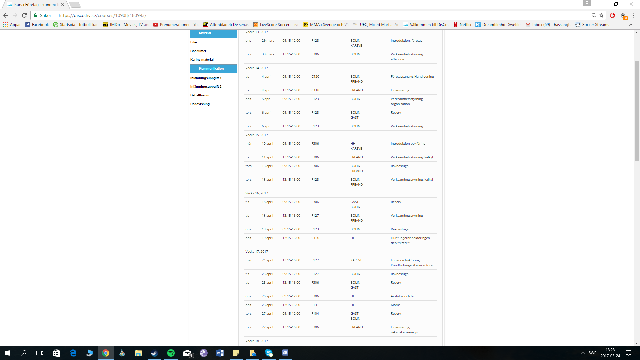
Task: Open Chrome's three-dot menu
Action: click(x=633, y=16)
